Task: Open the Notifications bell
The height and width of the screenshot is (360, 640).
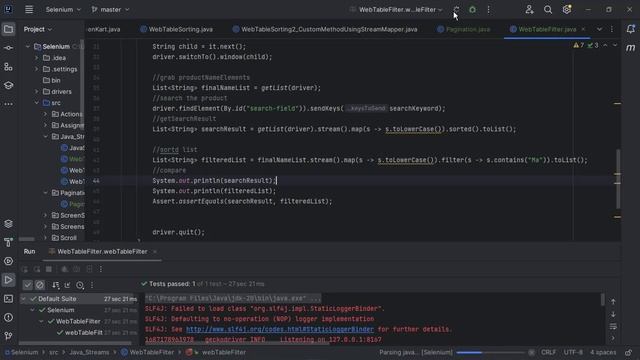Action: pyautogui.click(x=631, y=29)
